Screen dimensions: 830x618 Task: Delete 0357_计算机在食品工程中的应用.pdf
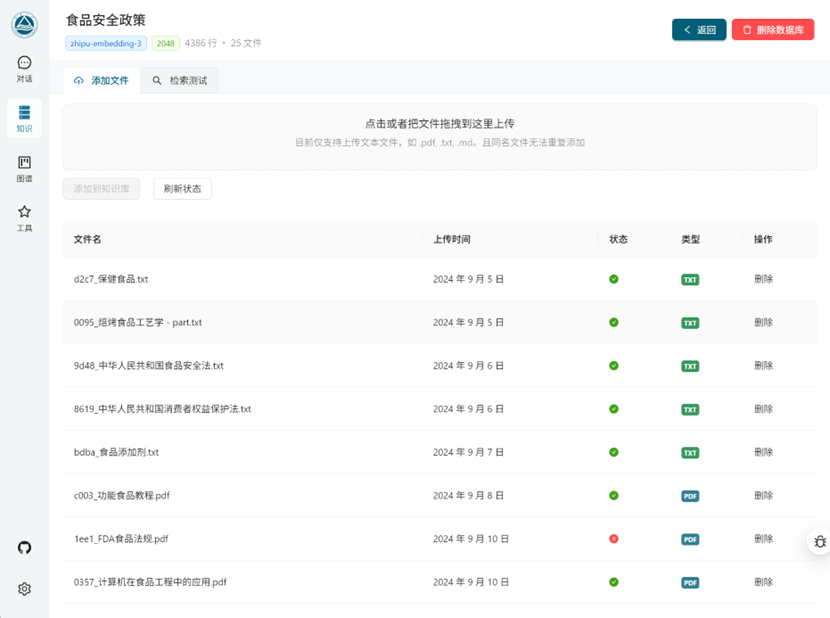763,582
